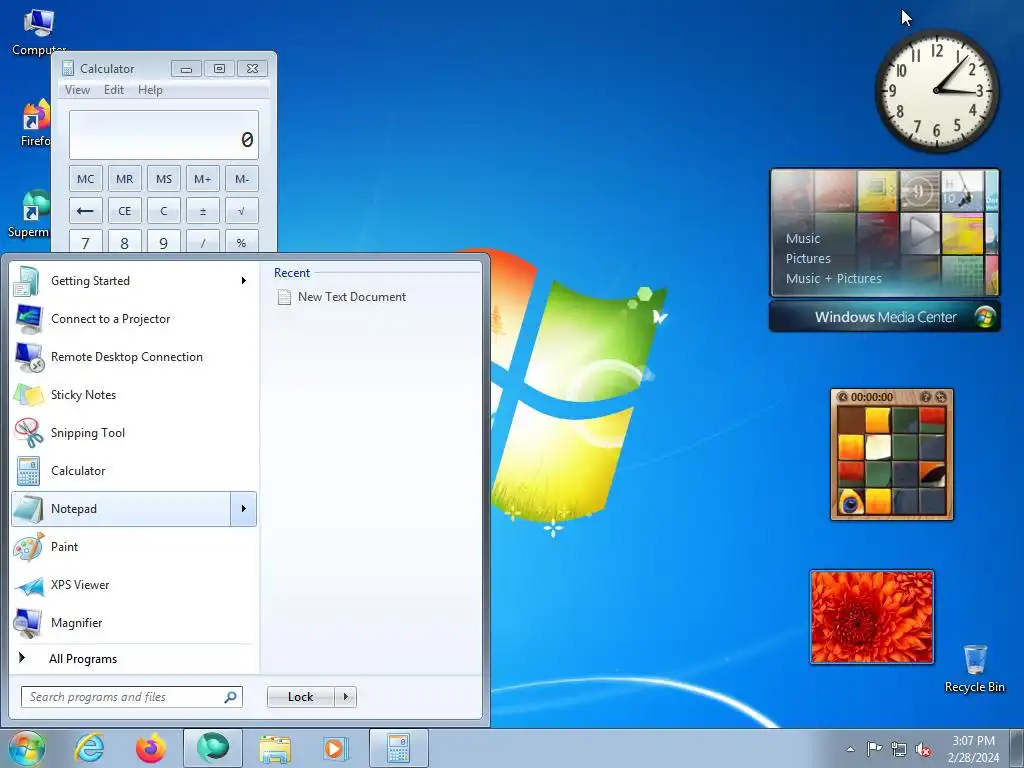Expand the Getting Started submenu arrow
This screenshot has width=1024, height=768.
(x=244, y=281)
